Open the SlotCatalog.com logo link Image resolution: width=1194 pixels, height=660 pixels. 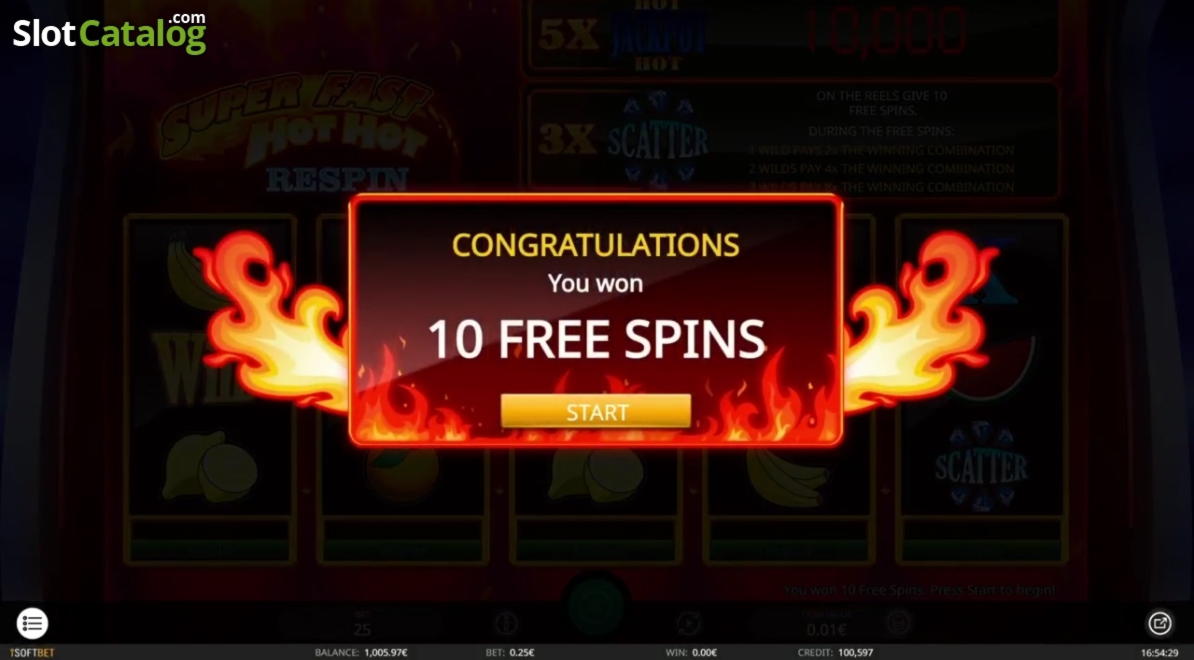(x=110, y=32)
